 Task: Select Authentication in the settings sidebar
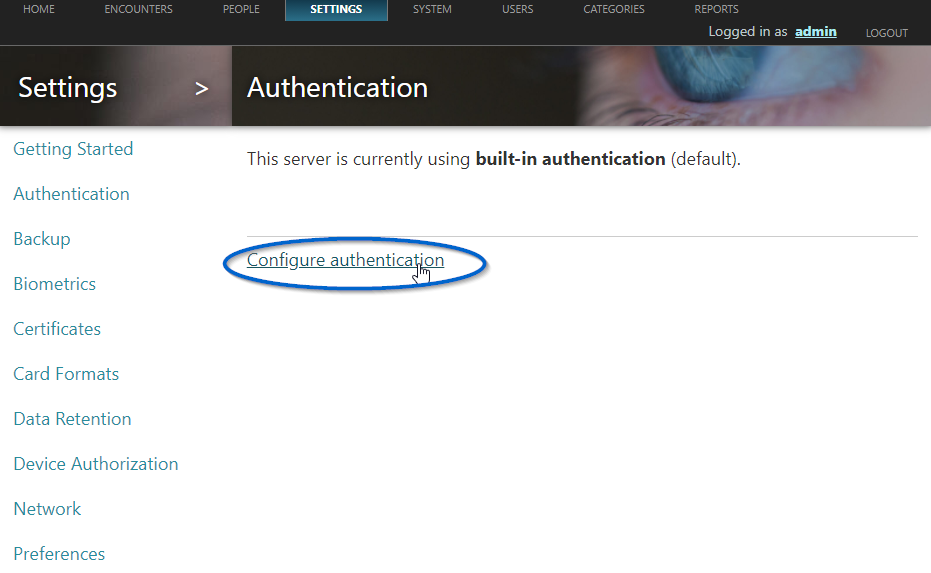pos(71,194)
